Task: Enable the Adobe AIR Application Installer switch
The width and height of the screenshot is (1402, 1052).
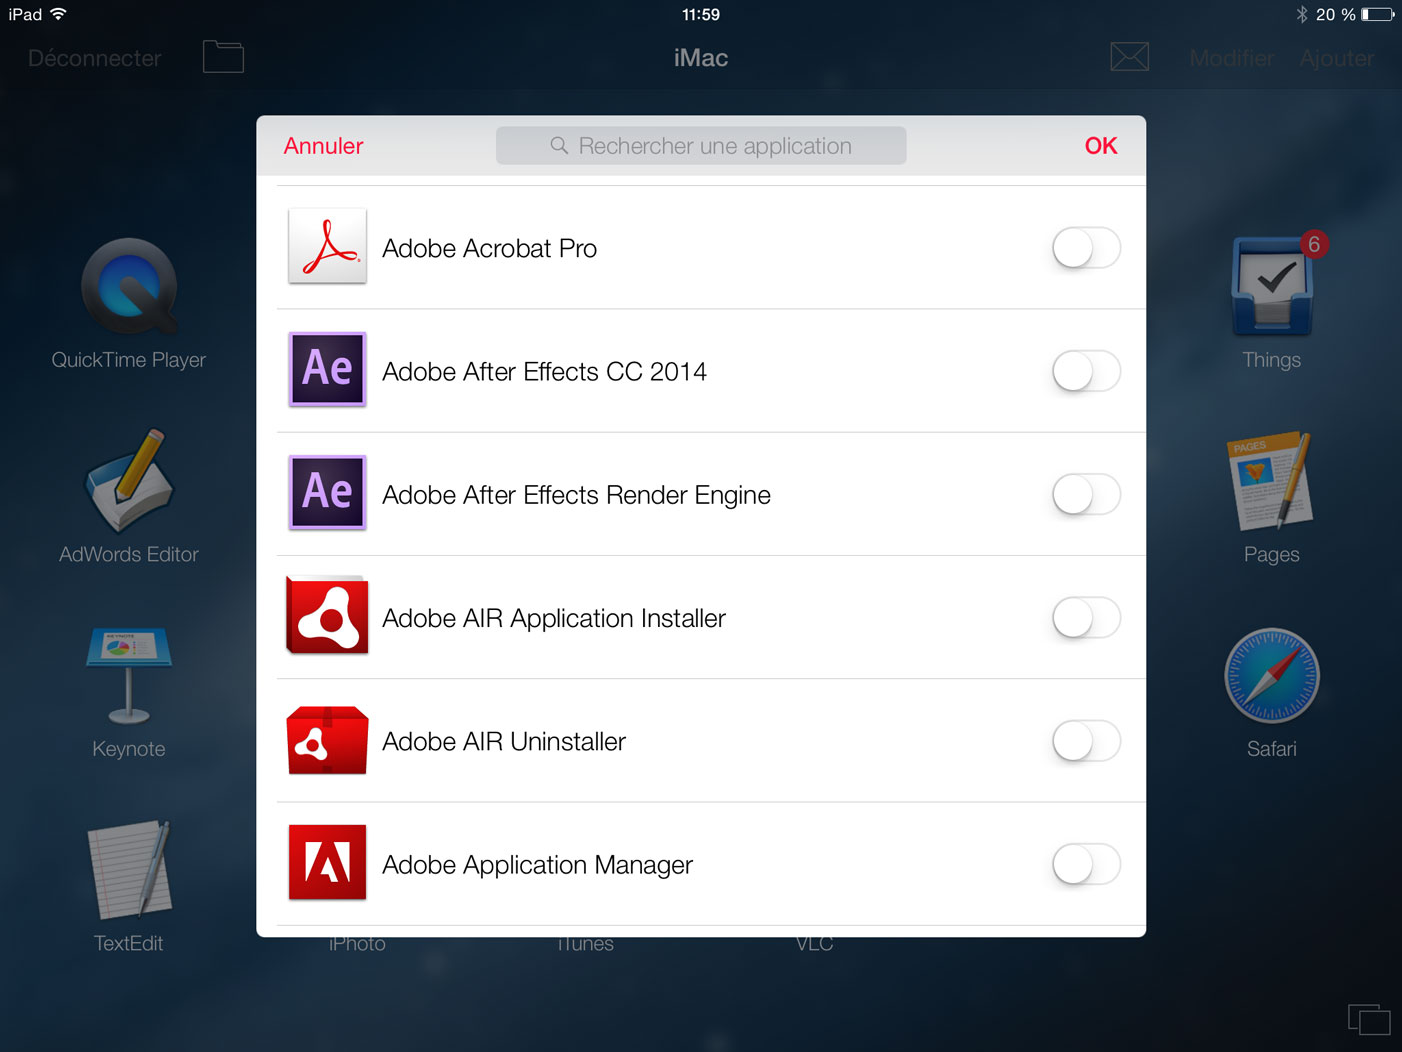Action: pos(1086,617)
